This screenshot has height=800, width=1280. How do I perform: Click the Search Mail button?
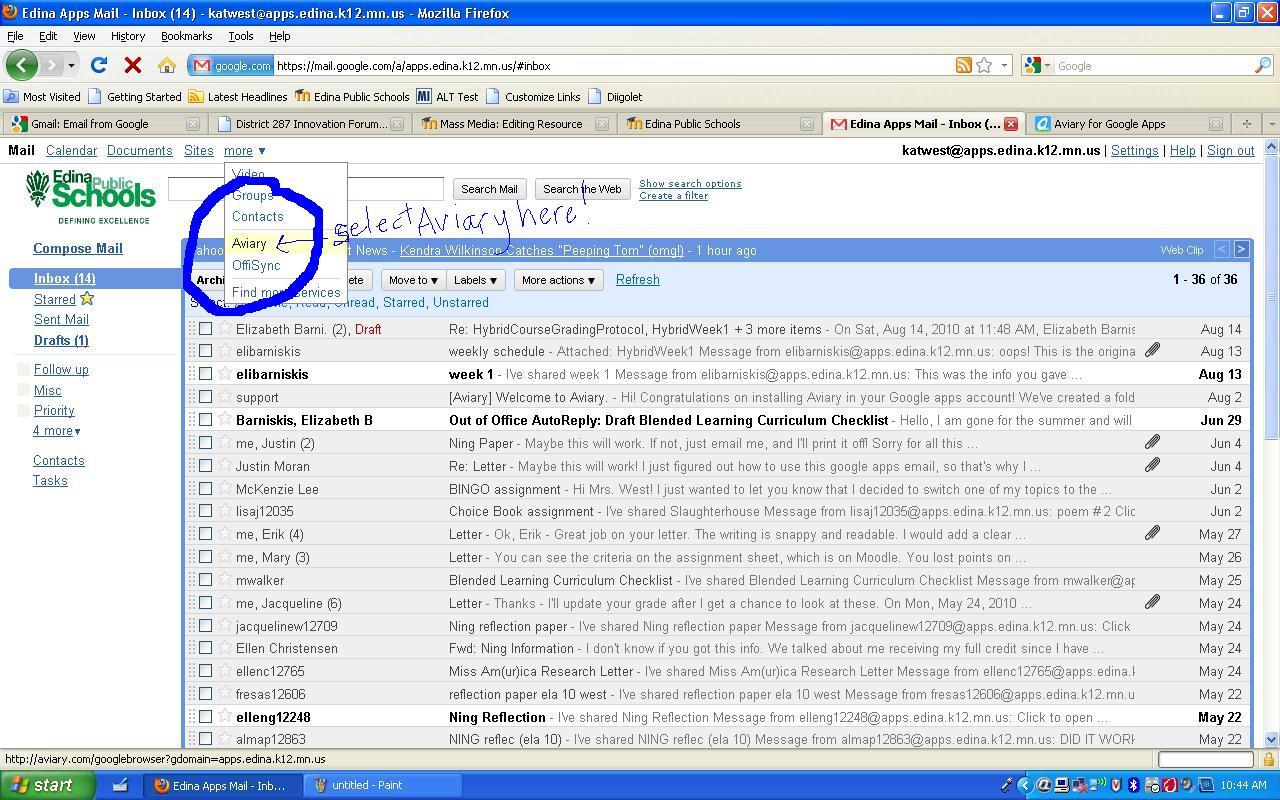[x=489, y=189]
